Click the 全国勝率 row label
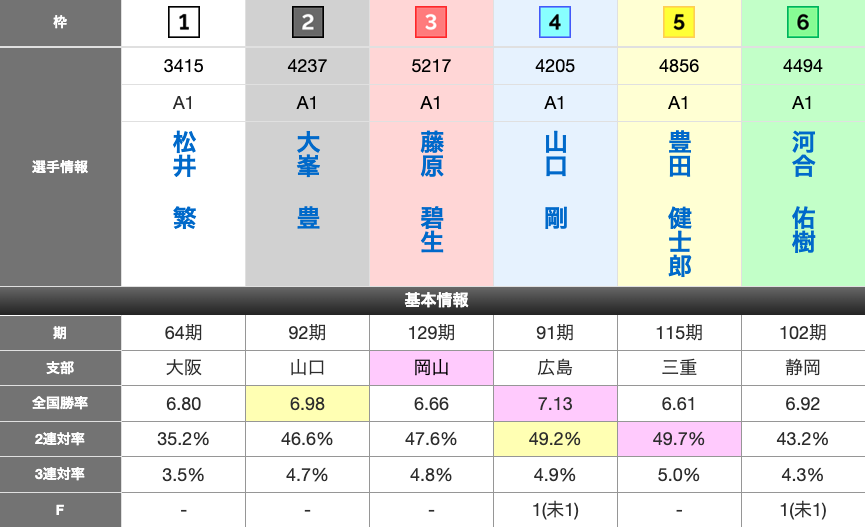The height and width of the screenshot is (527, 865). pos(60,403)
